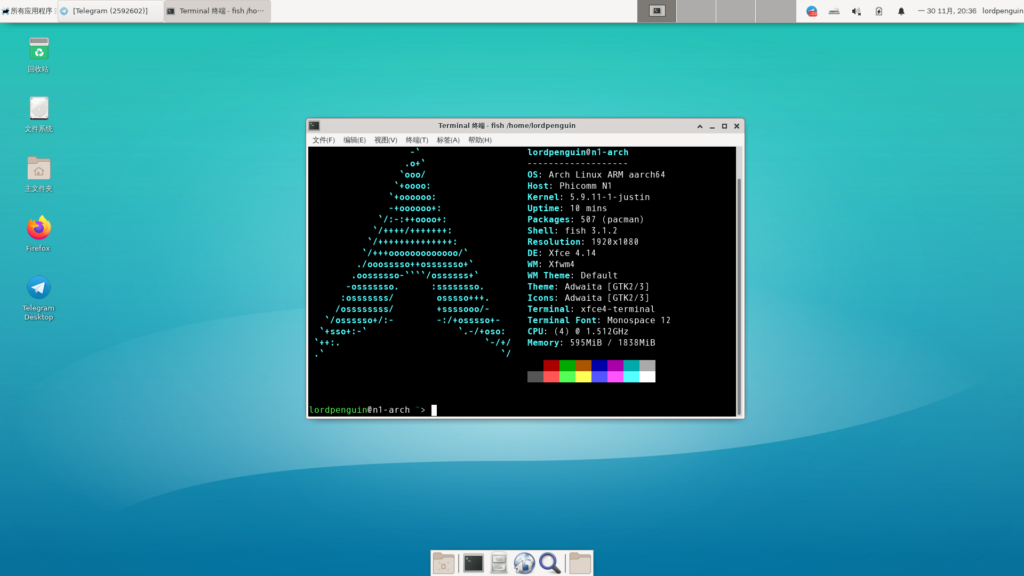Open the terminal emulator in the dock
The height and width of the screenshot is (576, 1024).
coord(473,563)
